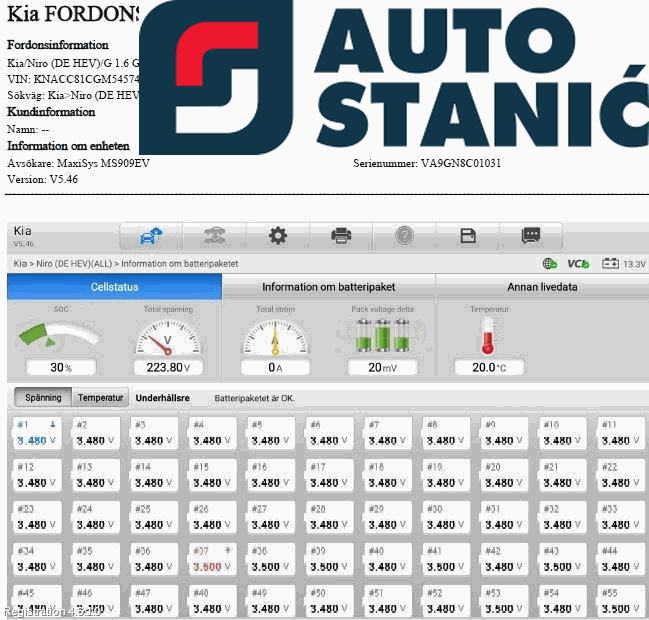Image resolution: width=649 pixels, height=620 pixels.
Task: Select the Spänning toggle button
Action: pyautogui.click(x=43, y=398)
